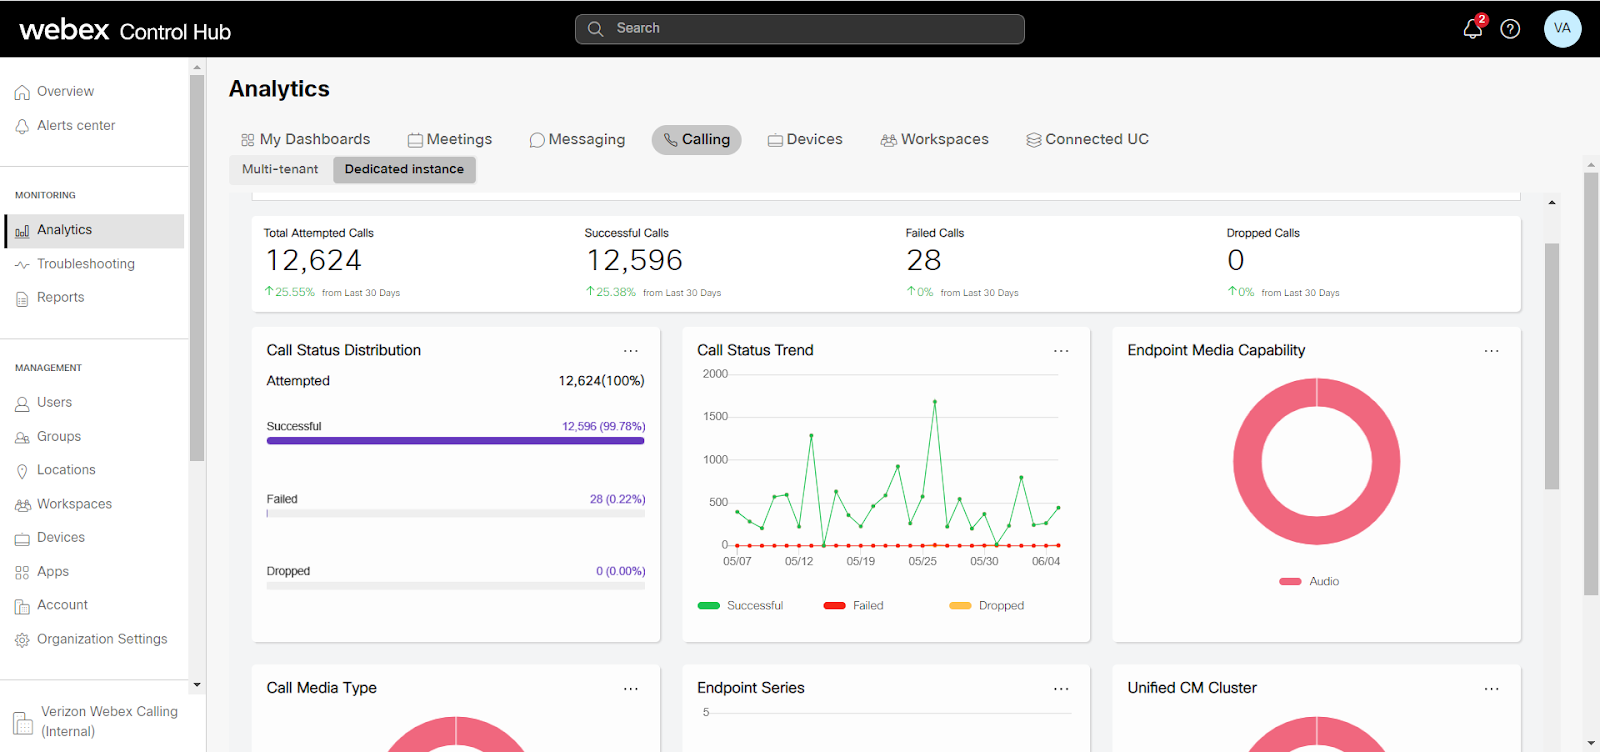Toggle the Failed legend in Call Status Trend
This screenshot has height=752, width=1600.
click(x=853, y=606)
